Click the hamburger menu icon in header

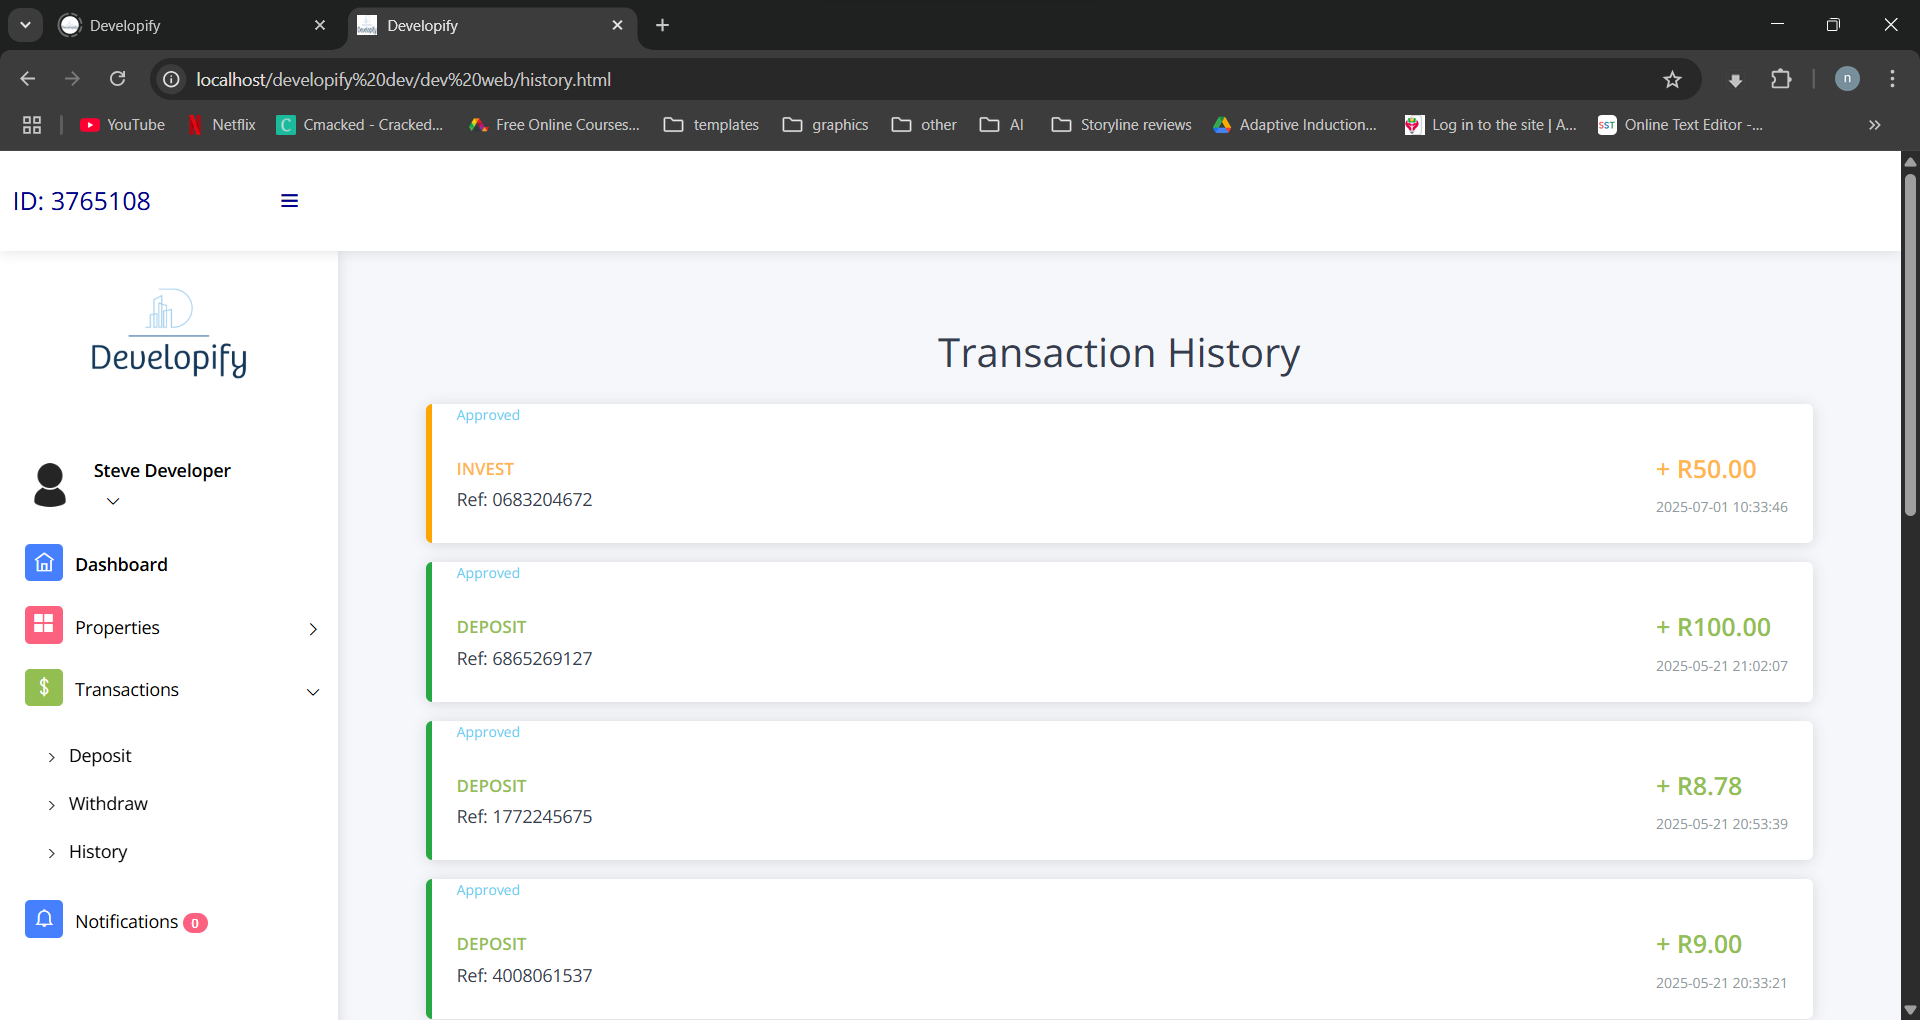289,201
